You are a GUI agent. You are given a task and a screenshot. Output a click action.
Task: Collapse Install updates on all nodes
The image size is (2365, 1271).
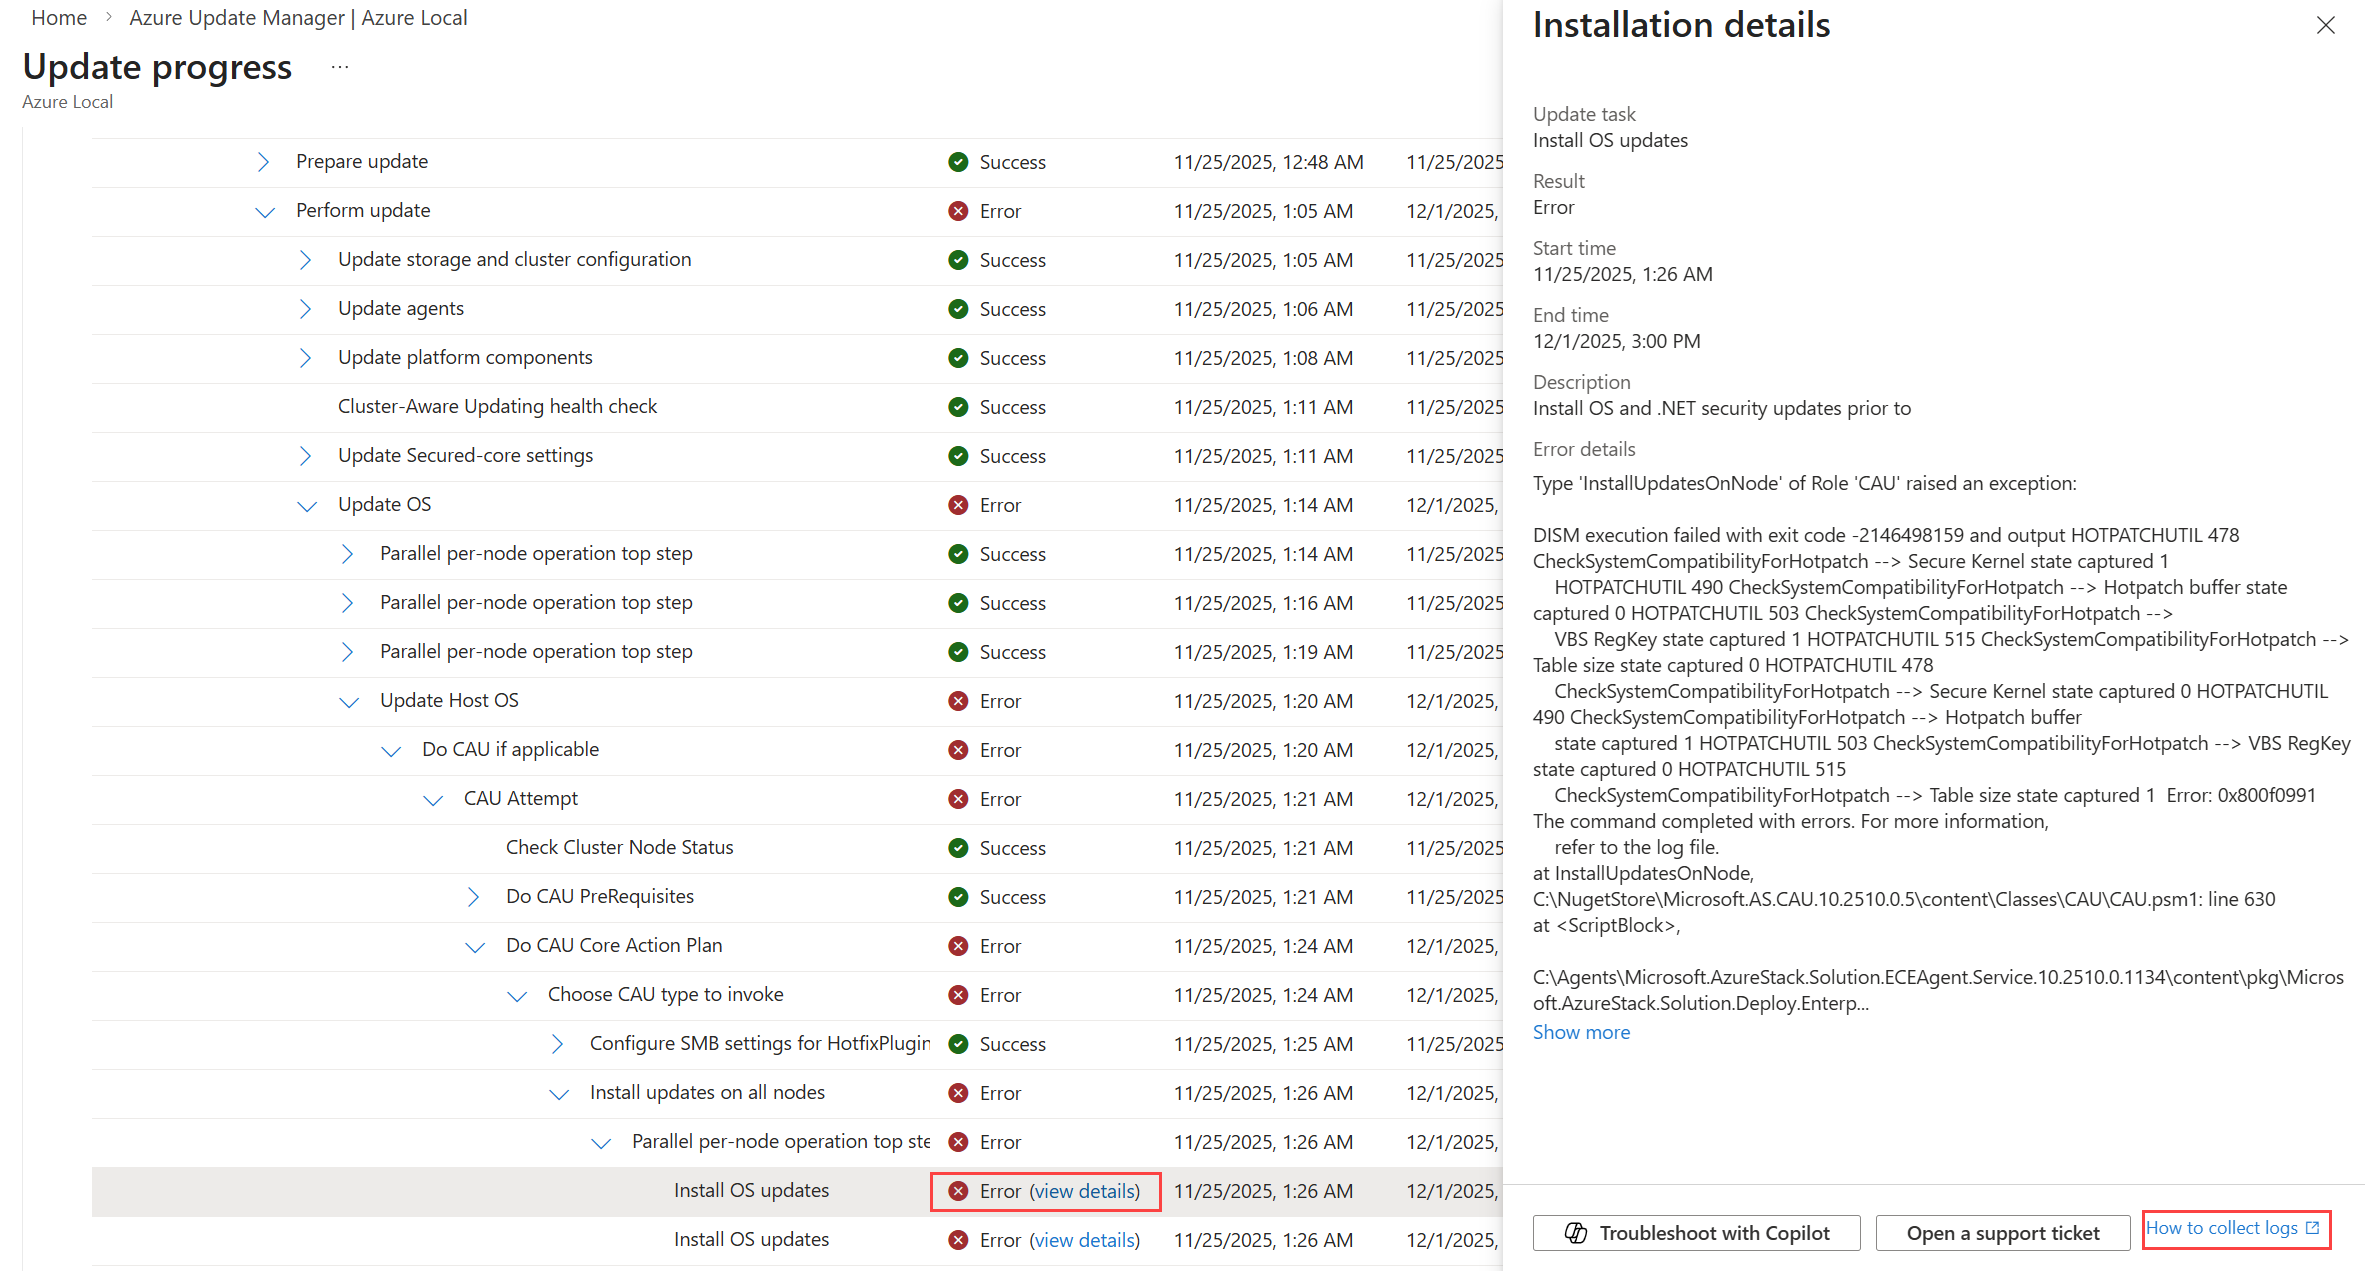tap(559, 1094)
